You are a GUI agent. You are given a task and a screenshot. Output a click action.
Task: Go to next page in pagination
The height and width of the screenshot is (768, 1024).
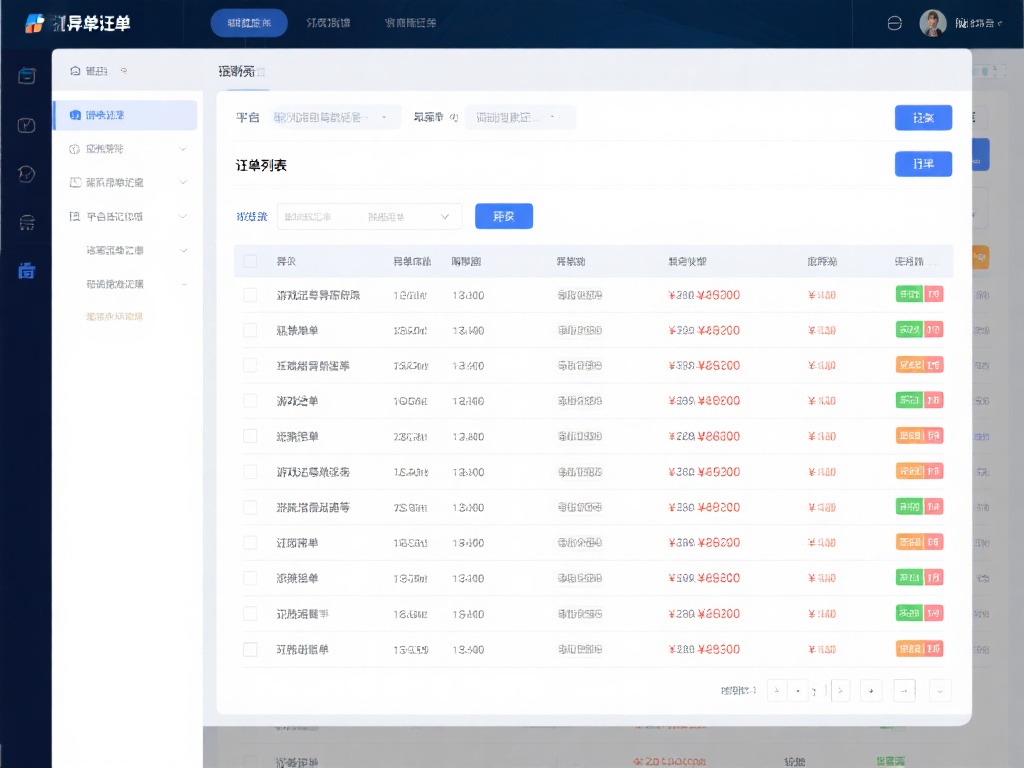click(x=841, y=690)
